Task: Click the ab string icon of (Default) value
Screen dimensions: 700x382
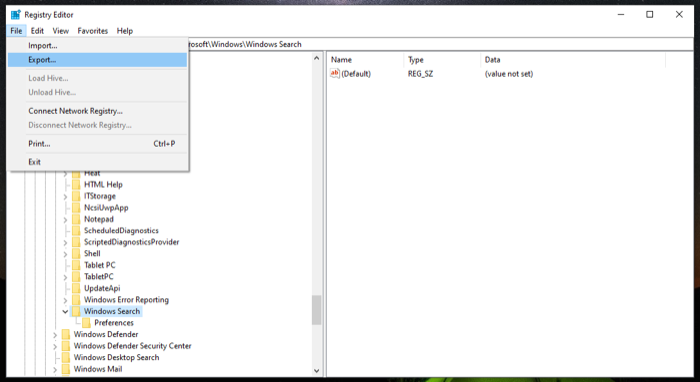Action: 335,74
